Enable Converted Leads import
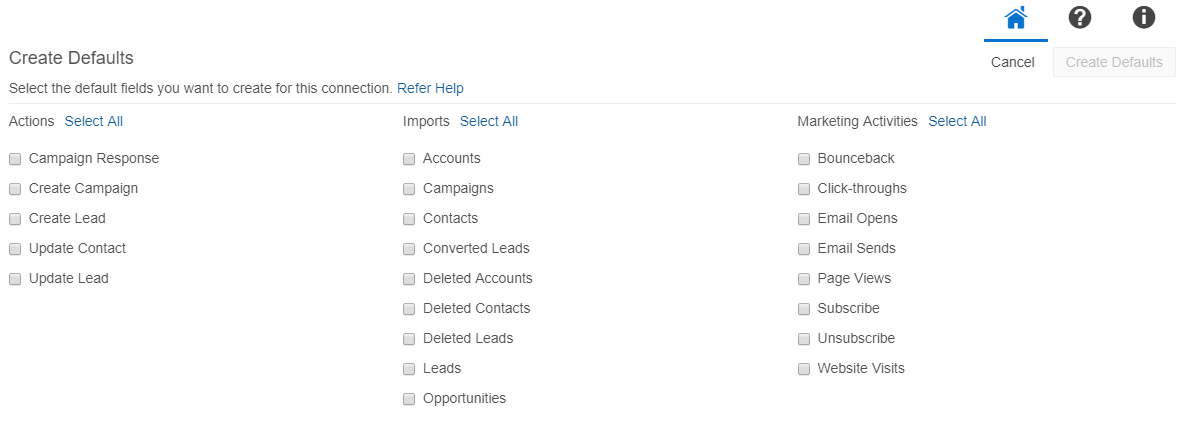The image size is (1182, 421). (409, 249)
